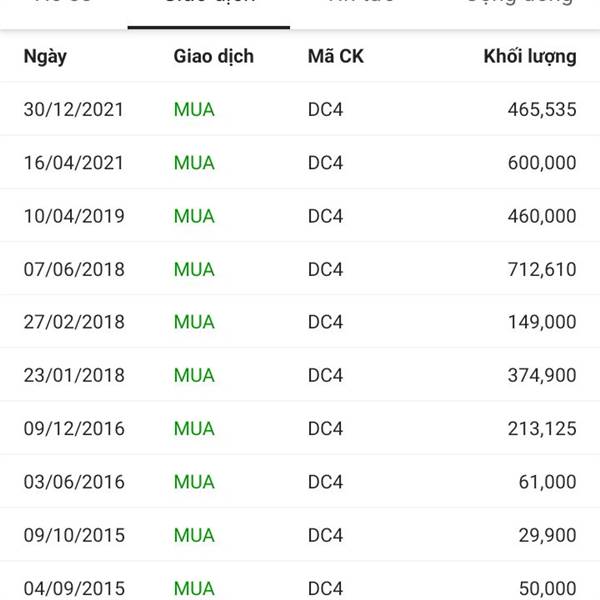Open the 09/10/2015 transaction row

pos(300,535)
